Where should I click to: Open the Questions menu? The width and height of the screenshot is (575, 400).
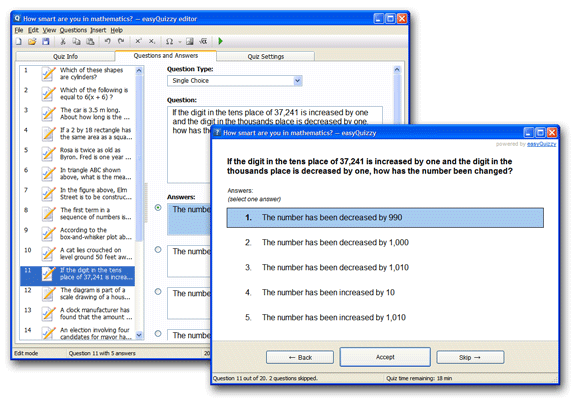73,30
